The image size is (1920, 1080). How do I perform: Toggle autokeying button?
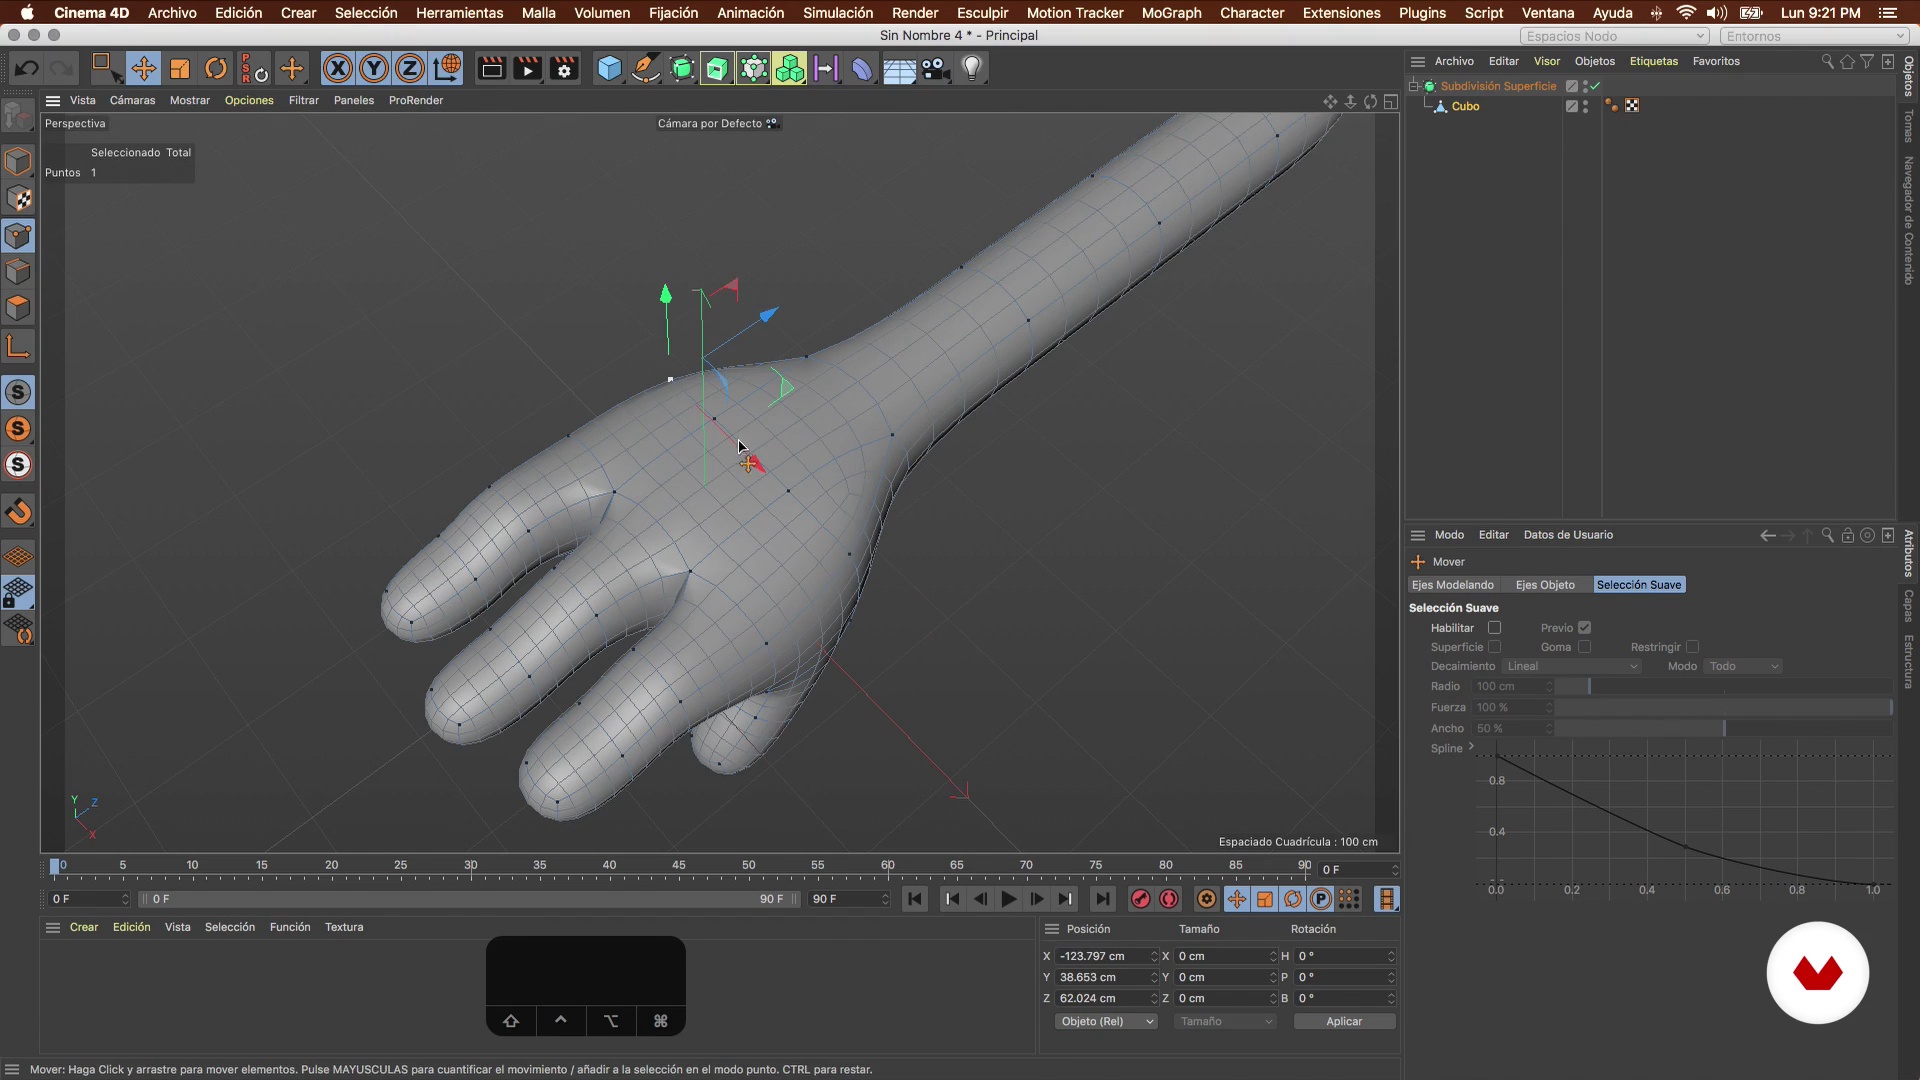1169,899
